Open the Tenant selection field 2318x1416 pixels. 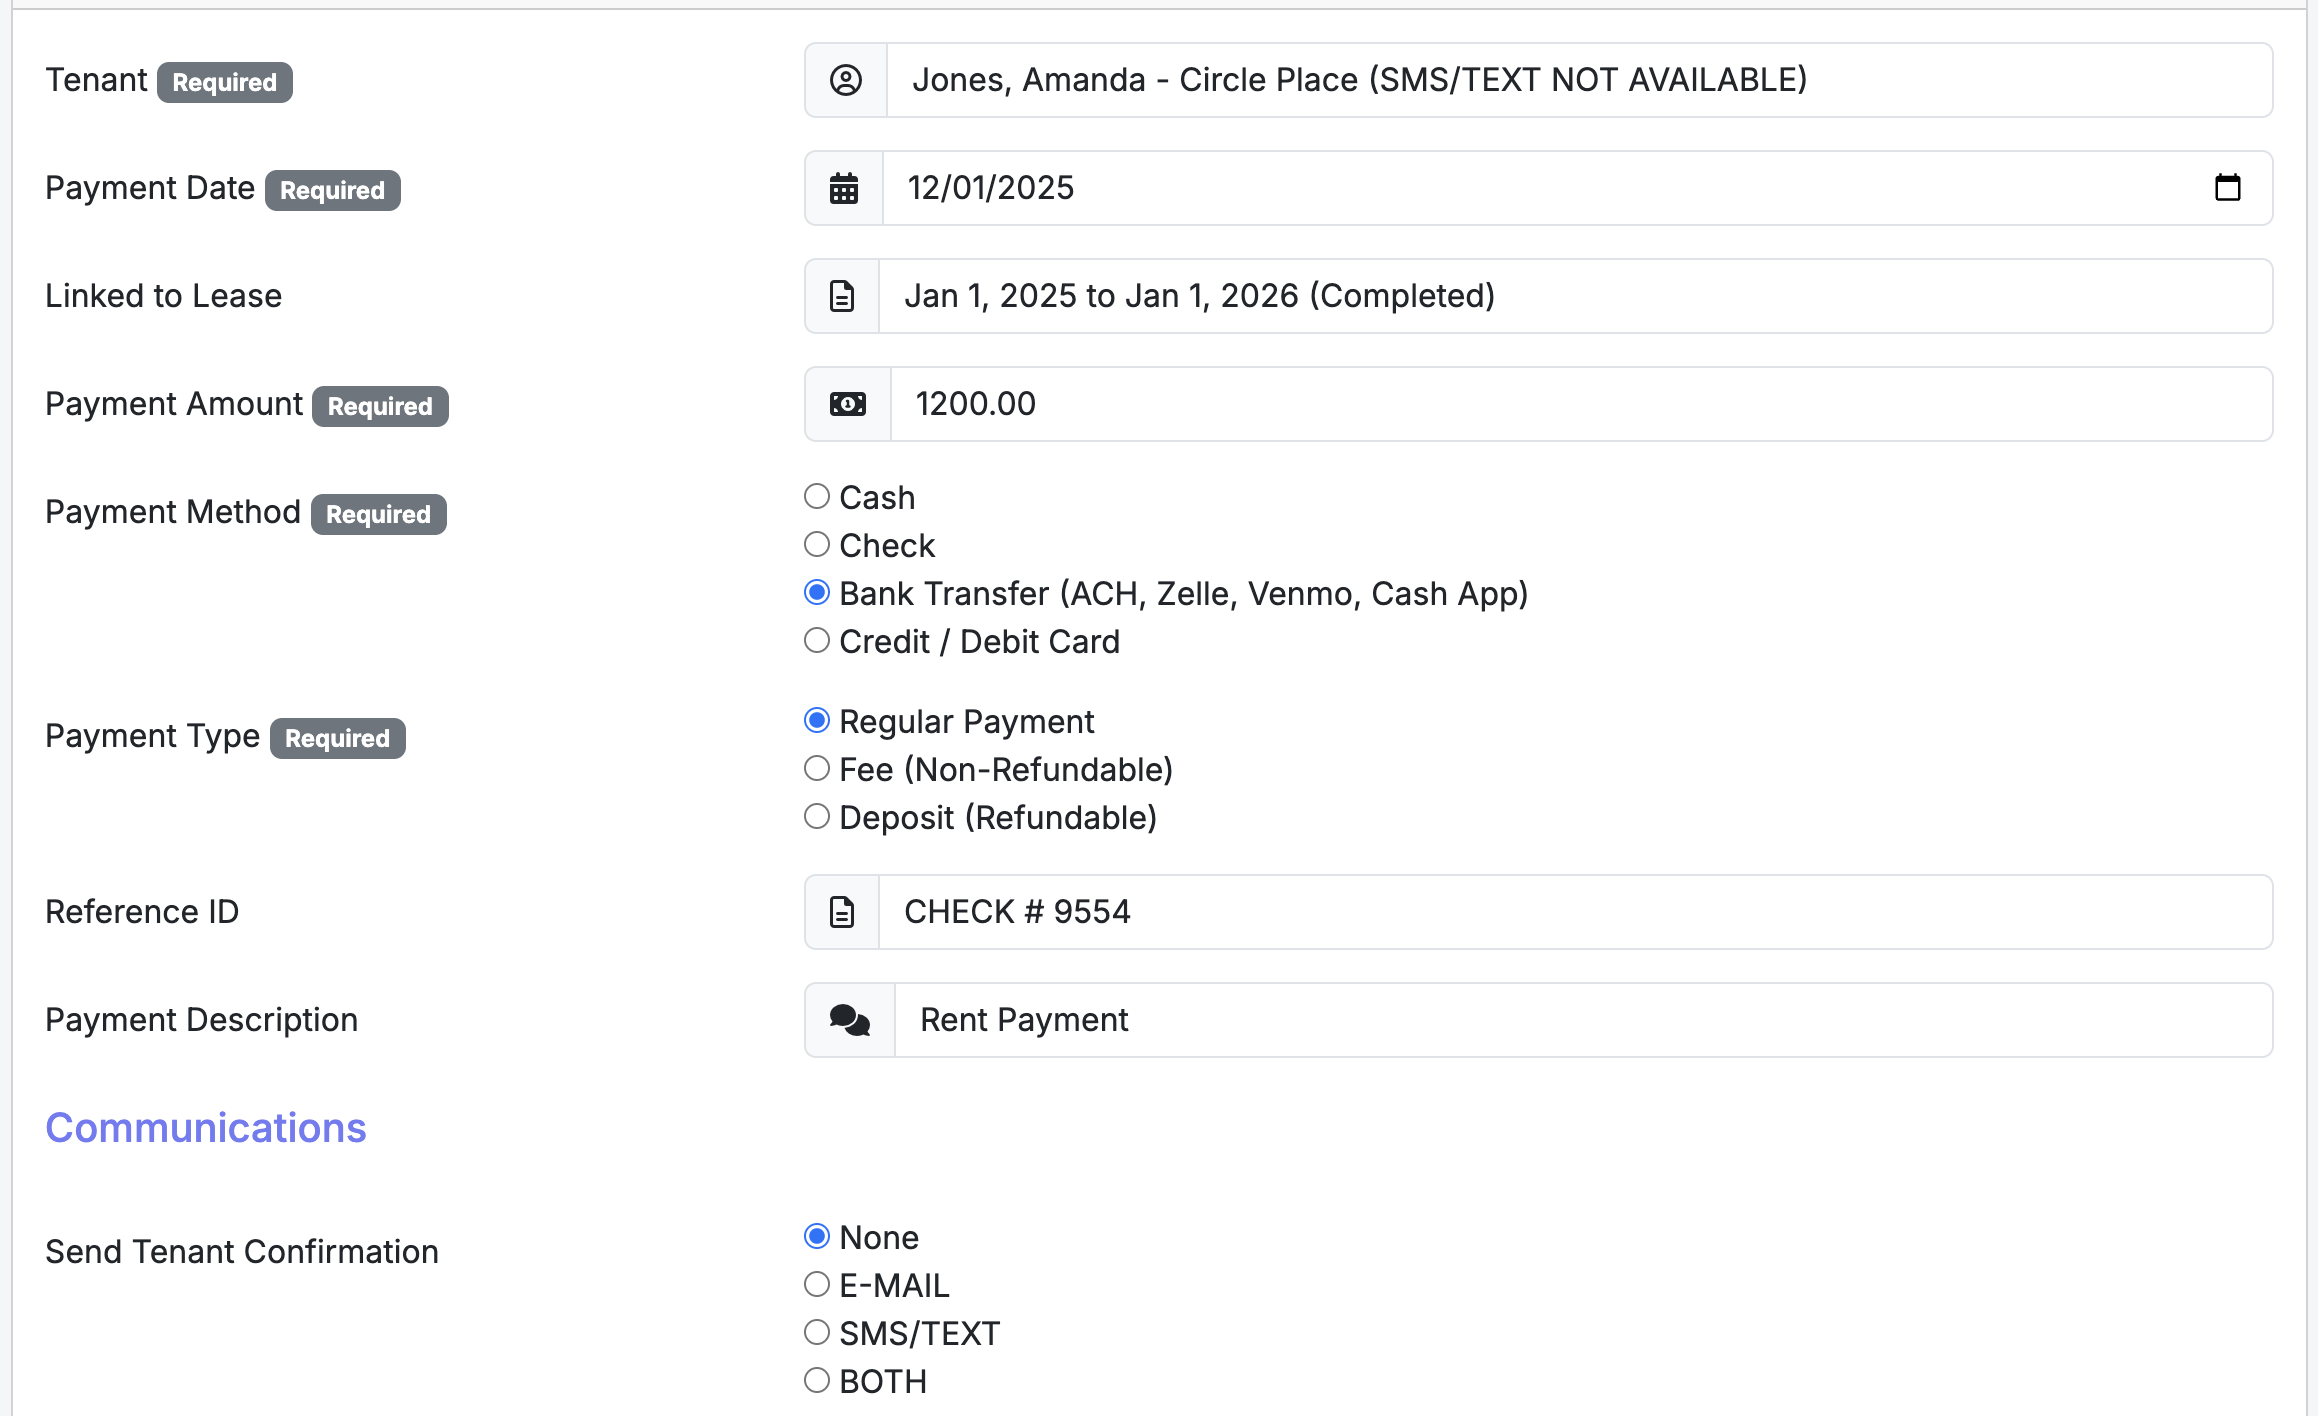coord(1578,80)
